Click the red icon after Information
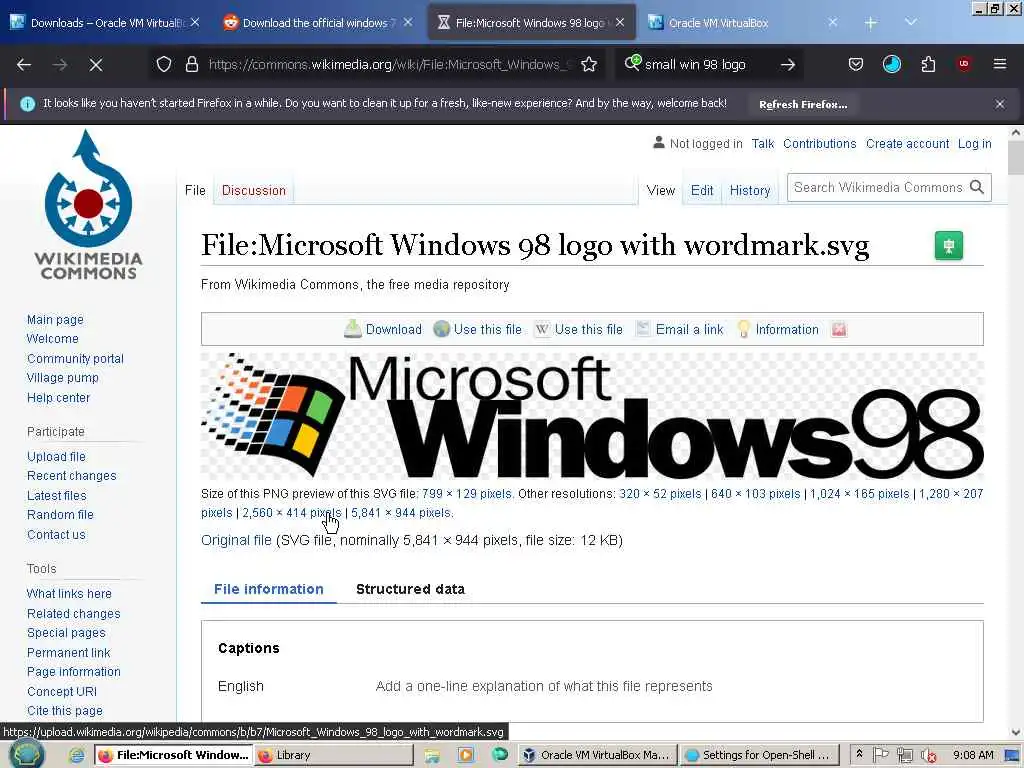The height and width of the screenshot is (768, 1024). (x=839, y=329)
